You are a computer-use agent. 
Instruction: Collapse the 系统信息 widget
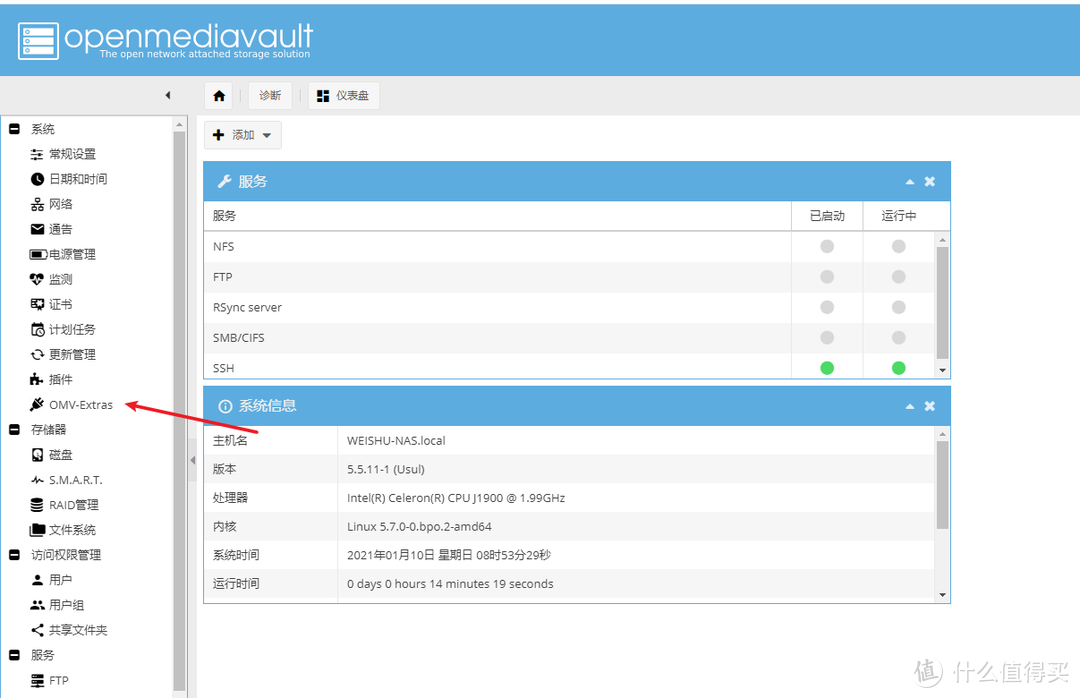910,406
